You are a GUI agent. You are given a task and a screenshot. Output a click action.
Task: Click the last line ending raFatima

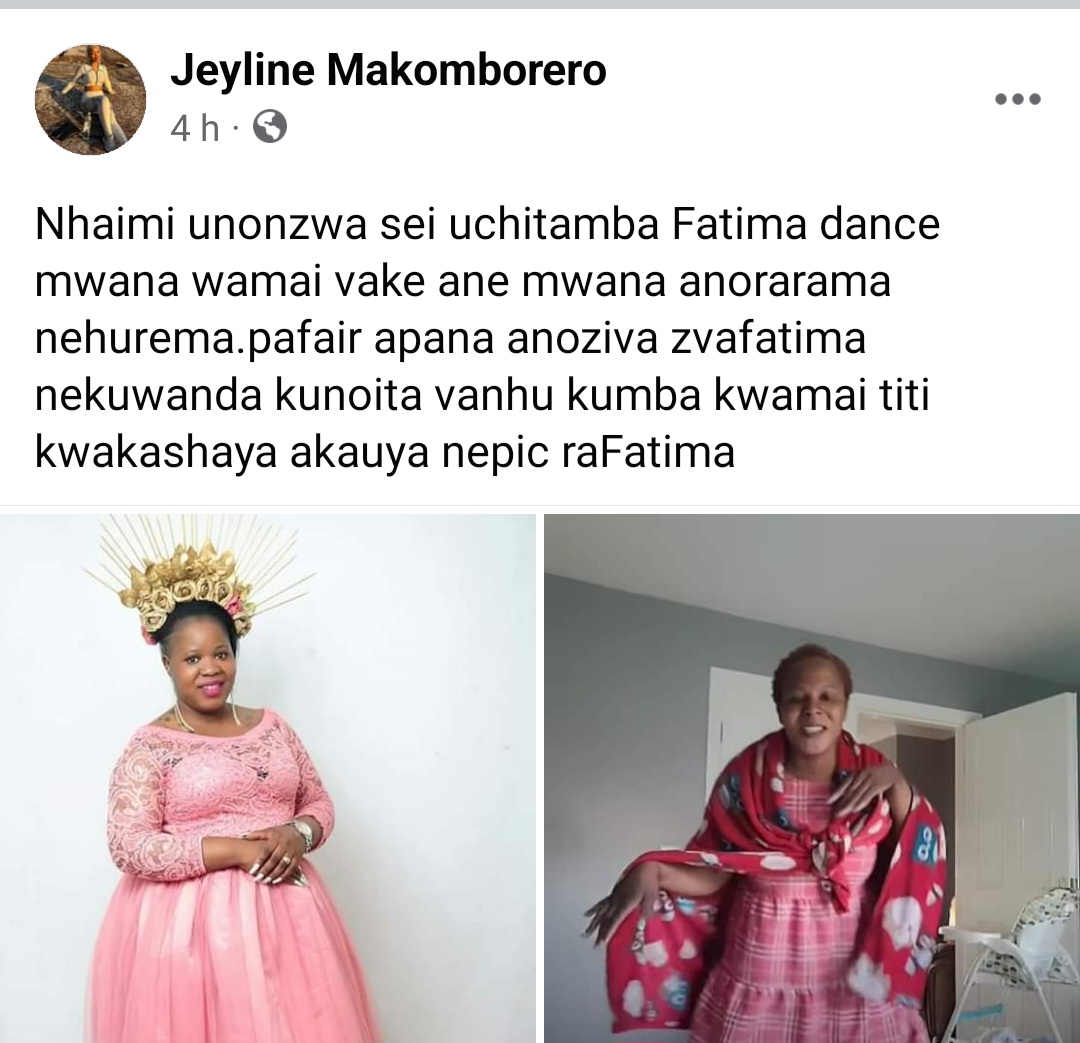pos(385,453)
